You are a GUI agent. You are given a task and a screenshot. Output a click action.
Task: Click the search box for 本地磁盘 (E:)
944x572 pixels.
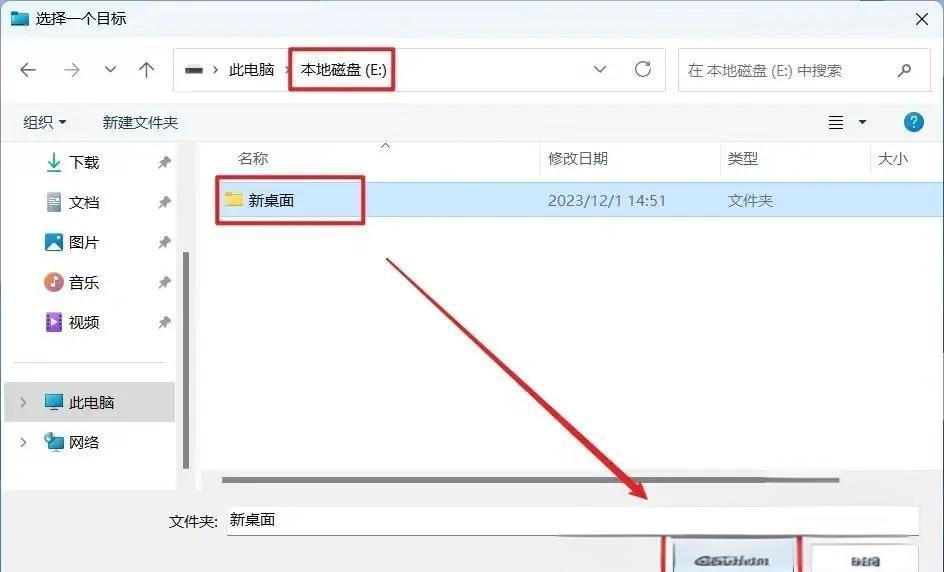pyautogui.click(x=804, y=70)
